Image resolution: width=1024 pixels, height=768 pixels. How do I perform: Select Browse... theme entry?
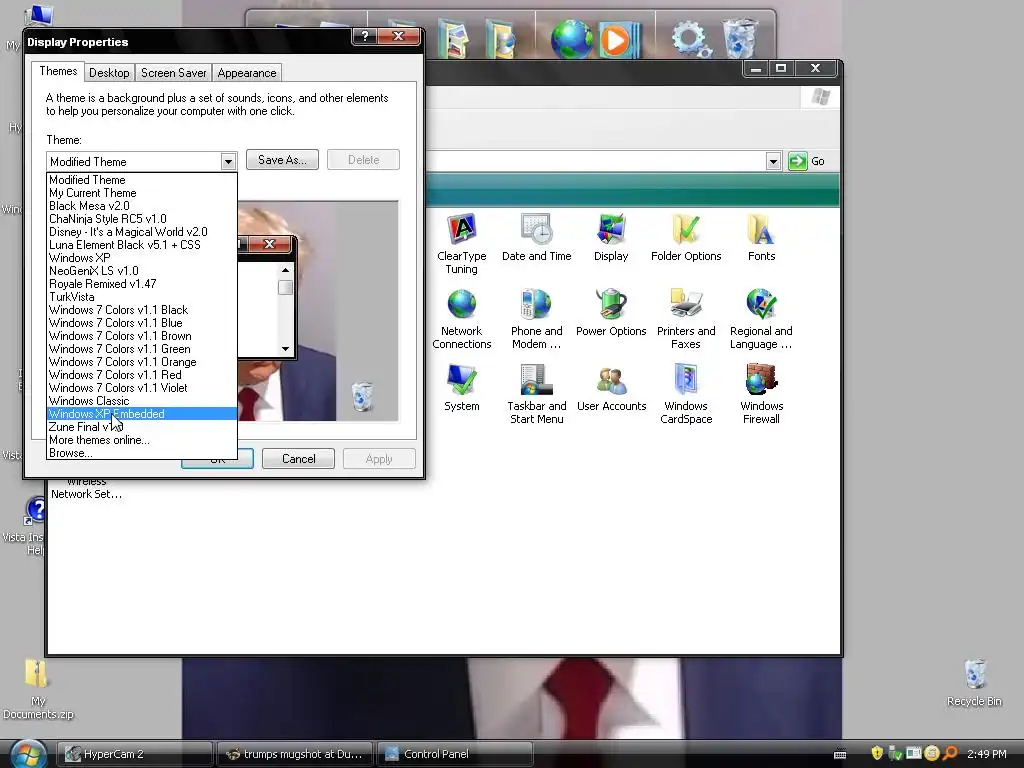142,453
